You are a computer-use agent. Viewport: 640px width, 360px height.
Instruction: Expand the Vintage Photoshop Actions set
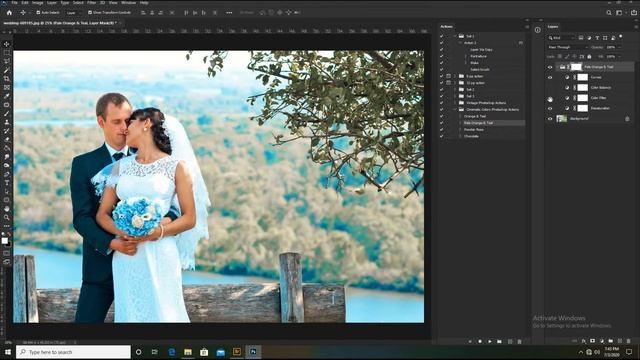(455, 103)
